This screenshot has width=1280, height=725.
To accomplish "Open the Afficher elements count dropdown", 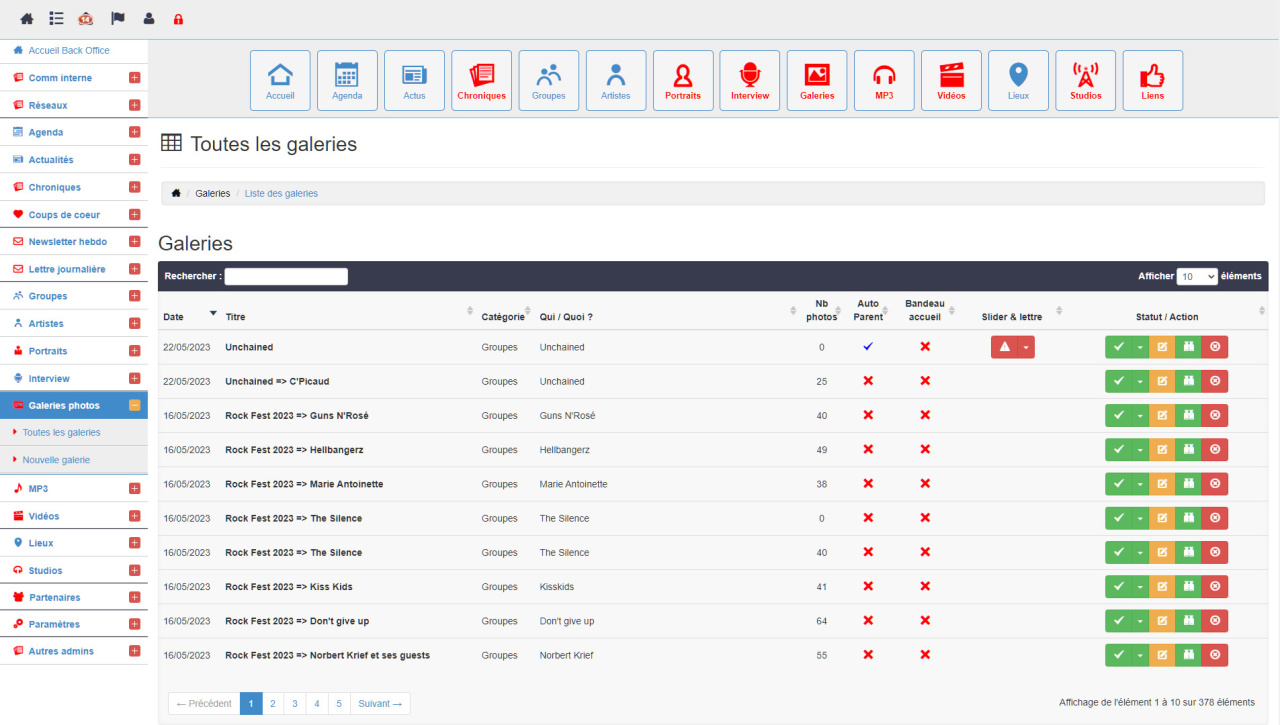I will pos(1197,276).
